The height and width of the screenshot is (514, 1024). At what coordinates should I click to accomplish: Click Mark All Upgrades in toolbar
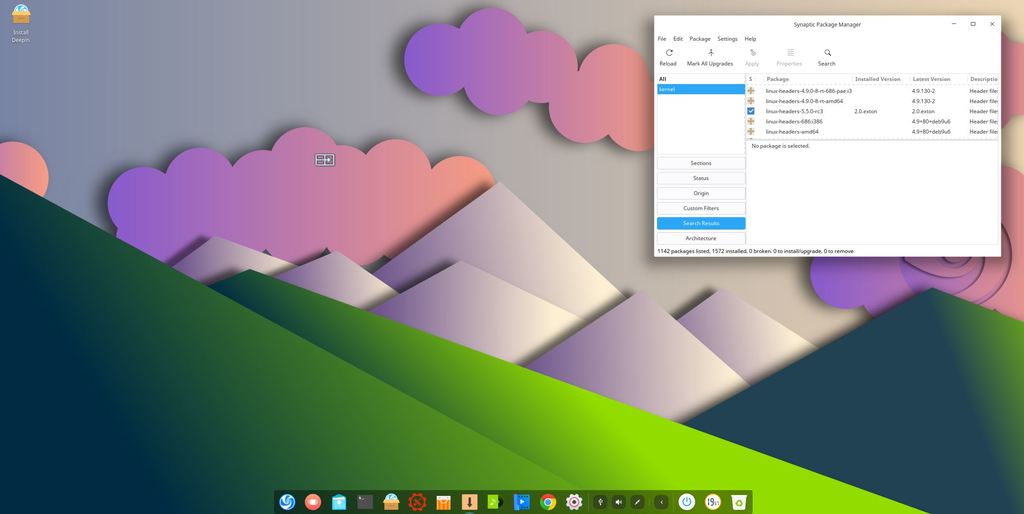pos(710,57)
